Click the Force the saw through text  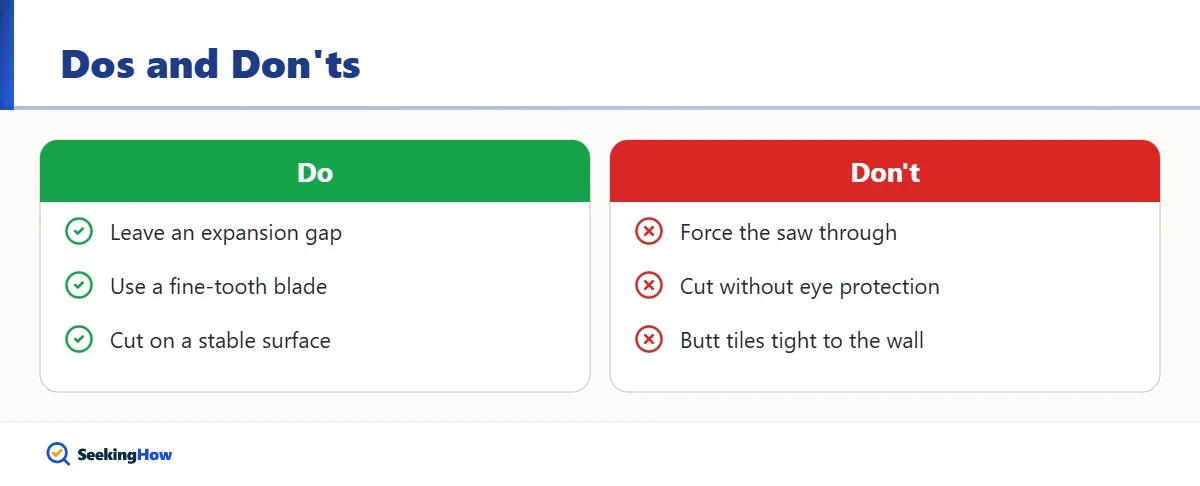(788, 233)
